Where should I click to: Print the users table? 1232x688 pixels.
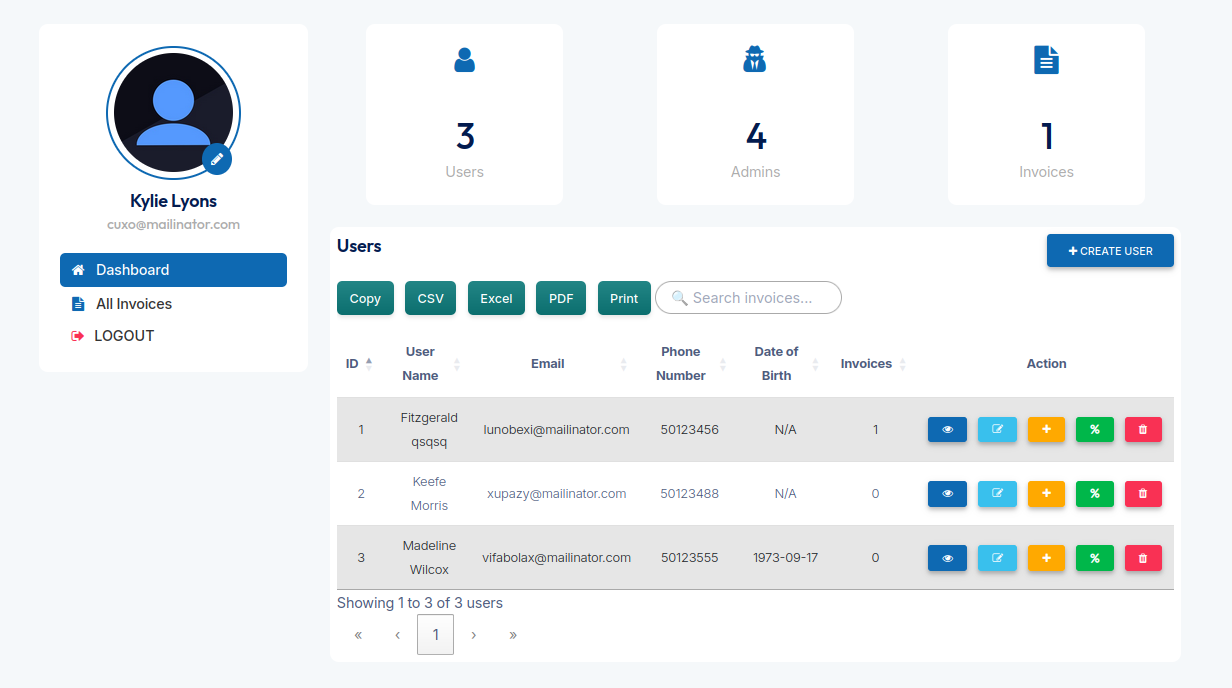pos(623,297)
